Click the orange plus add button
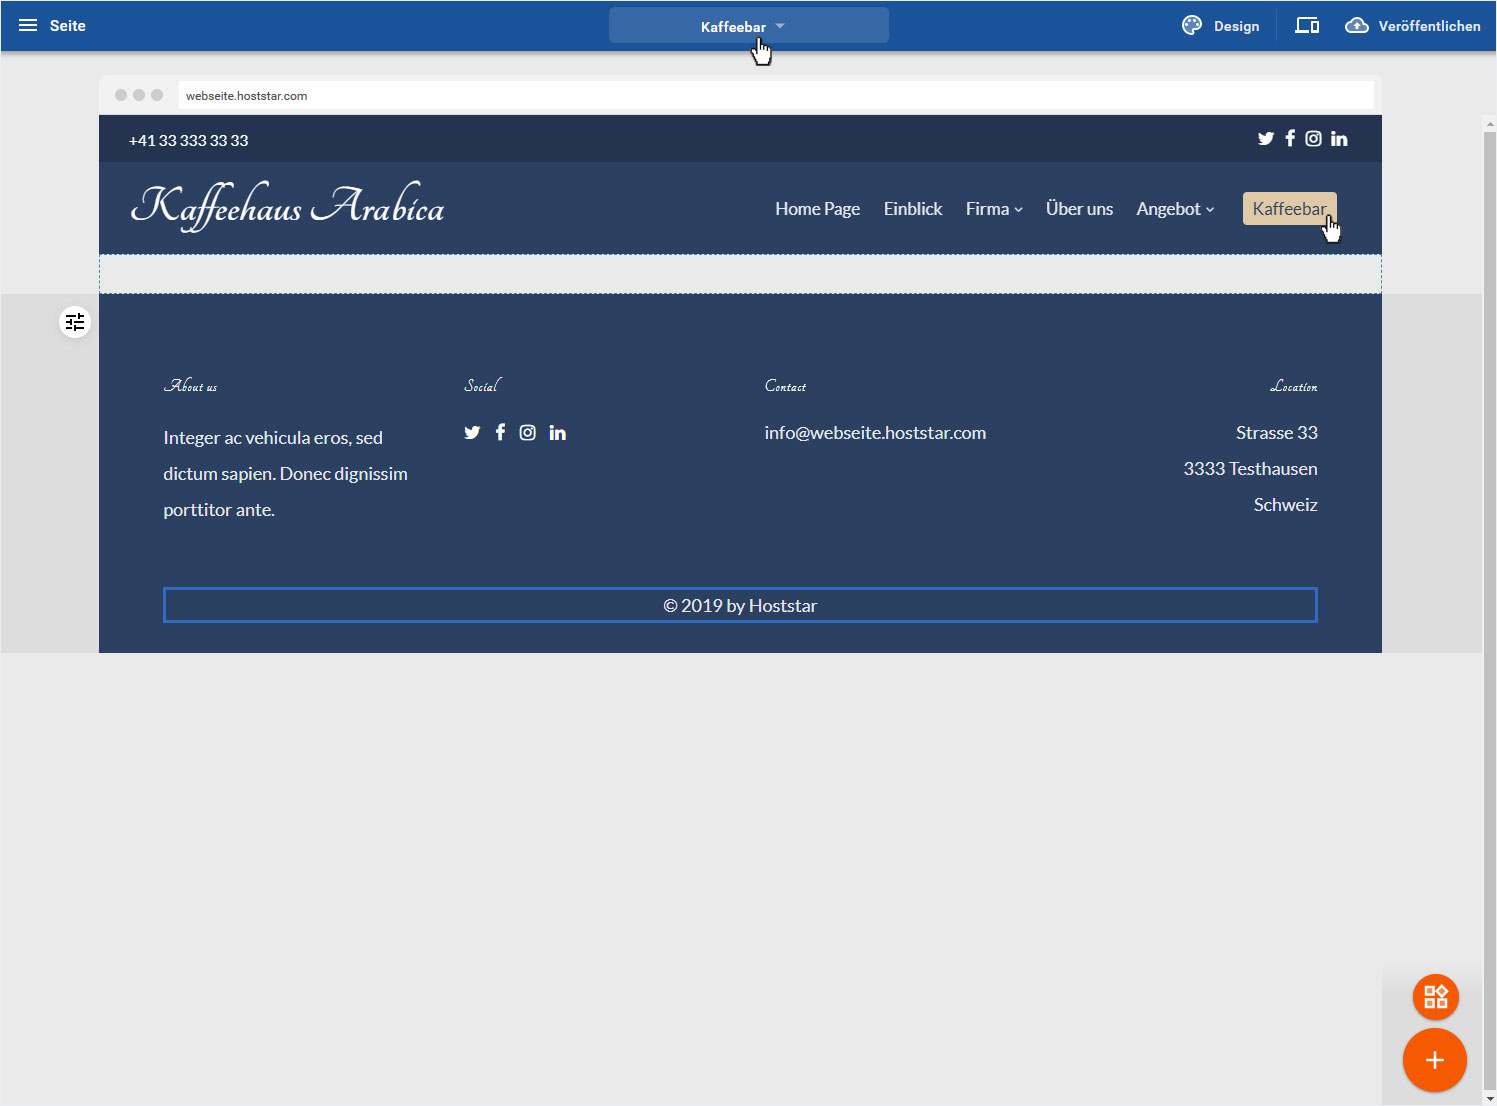The height and width of the screenshot is (1106, 1497). (x=1435, y=1060)
